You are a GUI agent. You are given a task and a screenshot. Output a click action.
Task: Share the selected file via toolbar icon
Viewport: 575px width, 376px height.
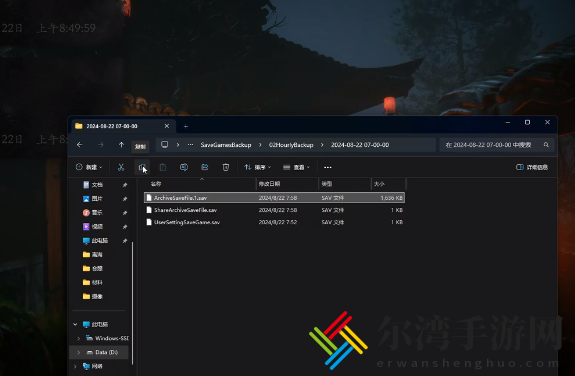point(205,167)
